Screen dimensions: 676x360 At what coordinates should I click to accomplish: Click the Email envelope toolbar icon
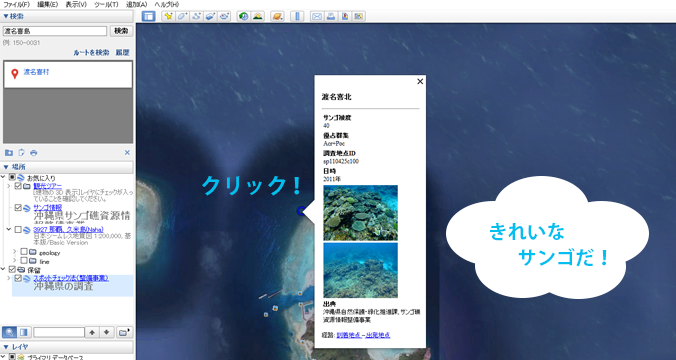point(317,16)
